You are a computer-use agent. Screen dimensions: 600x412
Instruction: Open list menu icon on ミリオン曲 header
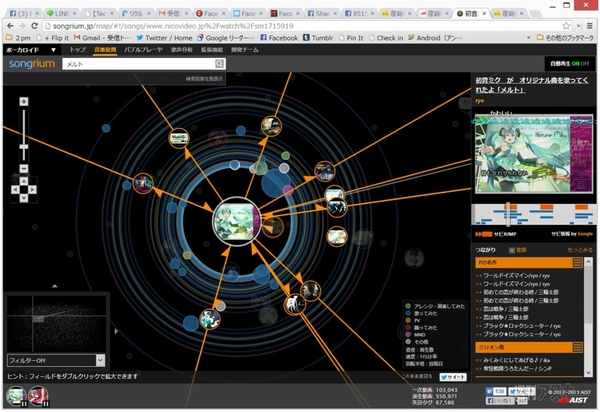pos(577,347)
